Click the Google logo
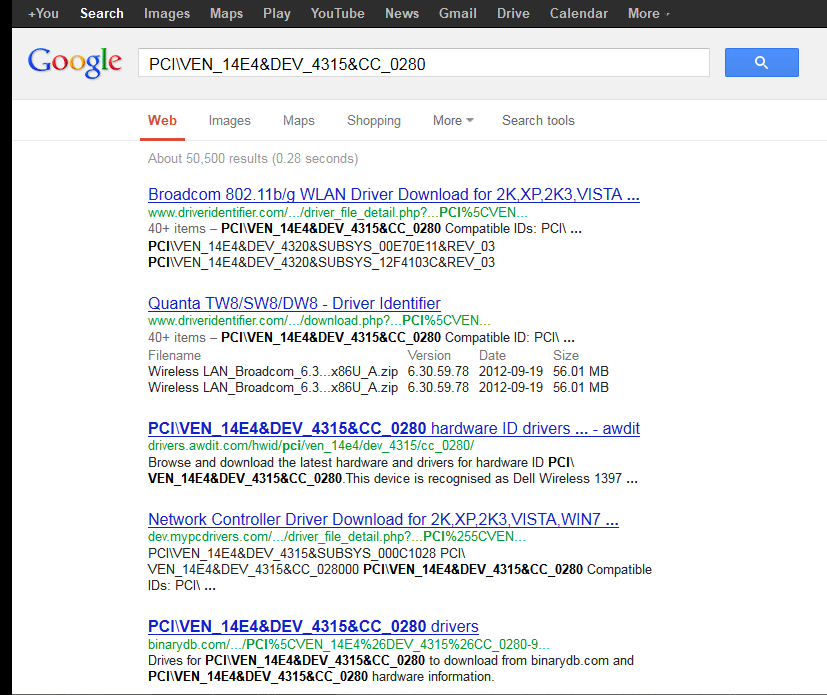Screen dimensions: 827x695 tap(74, 62)
